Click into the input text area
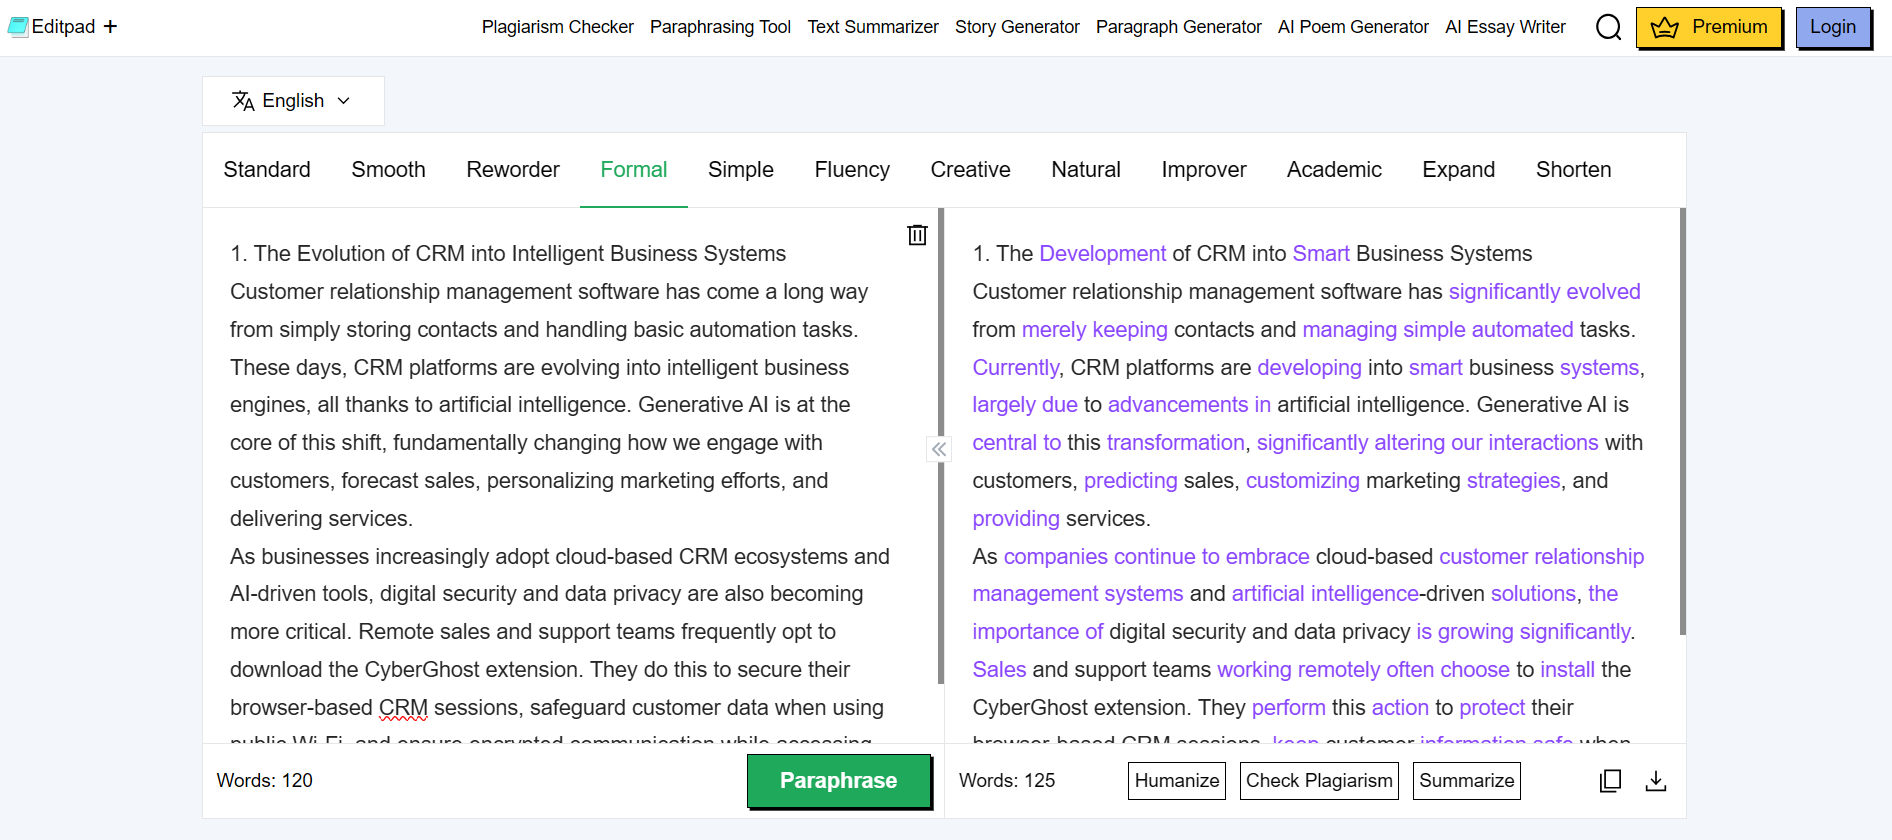 click(x=560, y=480)
